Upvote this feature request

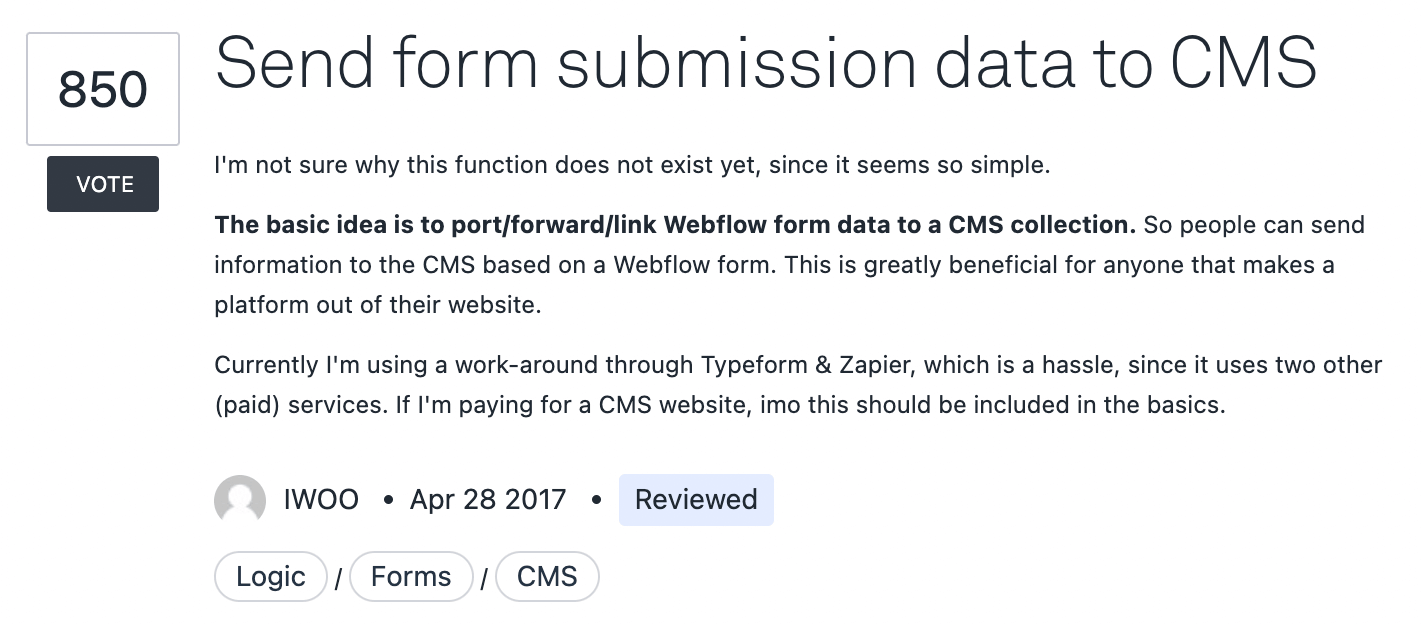click(102, 184)
